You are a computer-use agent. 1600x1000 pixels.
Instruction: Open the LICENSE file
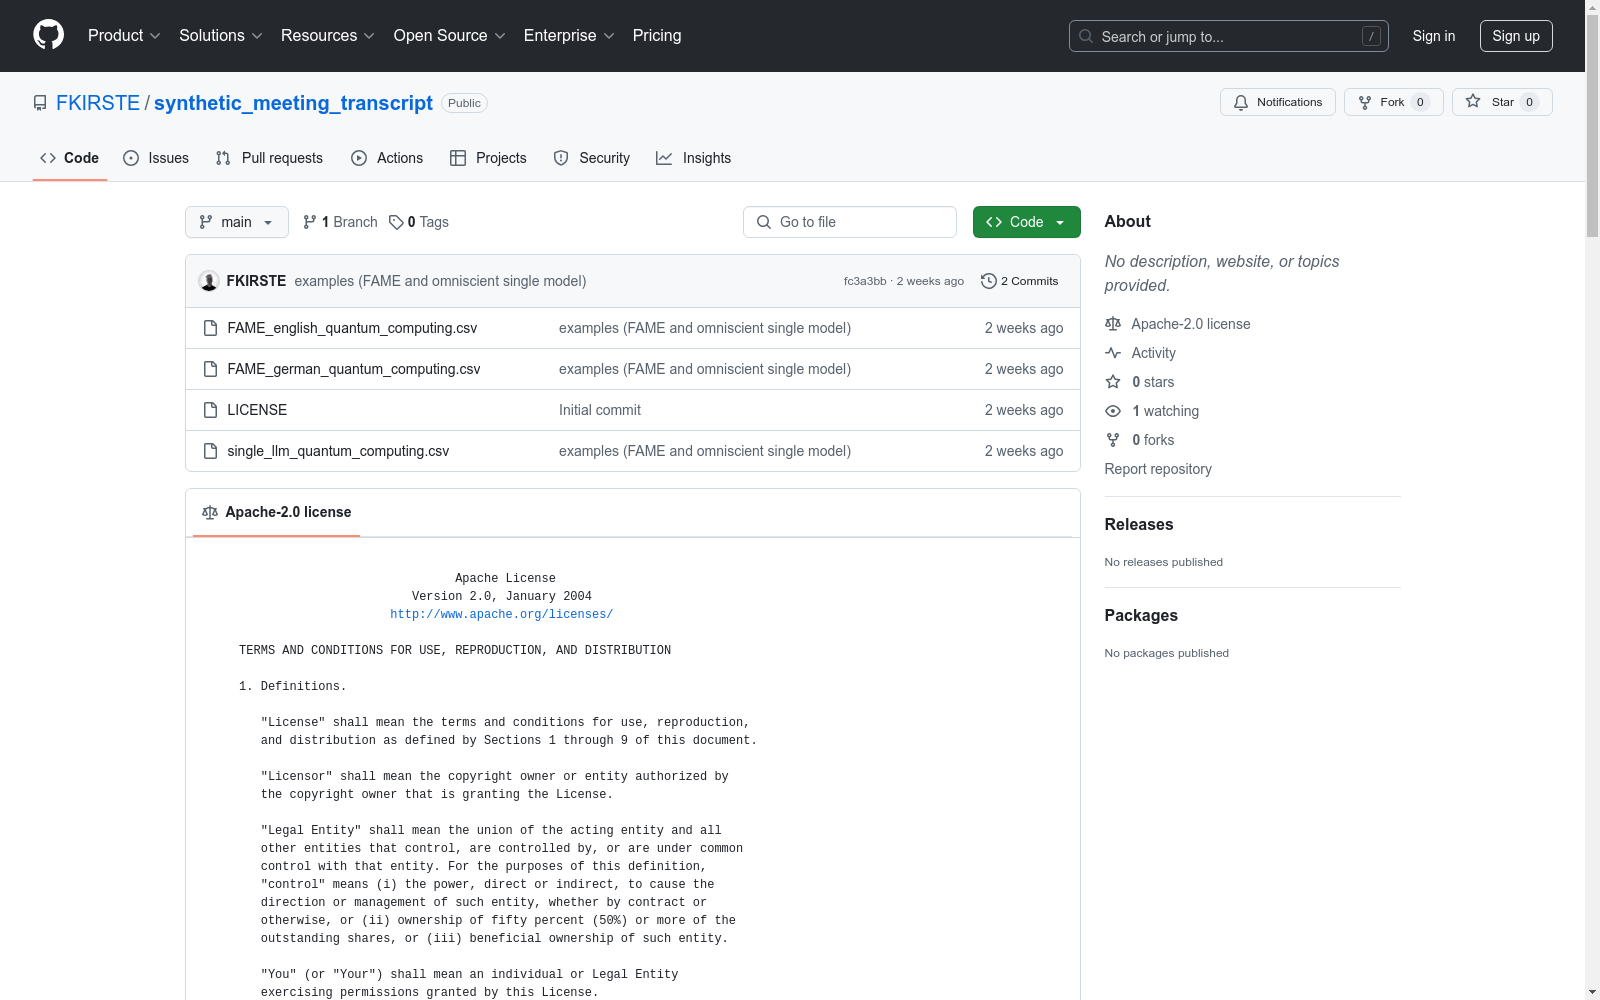pos(257,410)
